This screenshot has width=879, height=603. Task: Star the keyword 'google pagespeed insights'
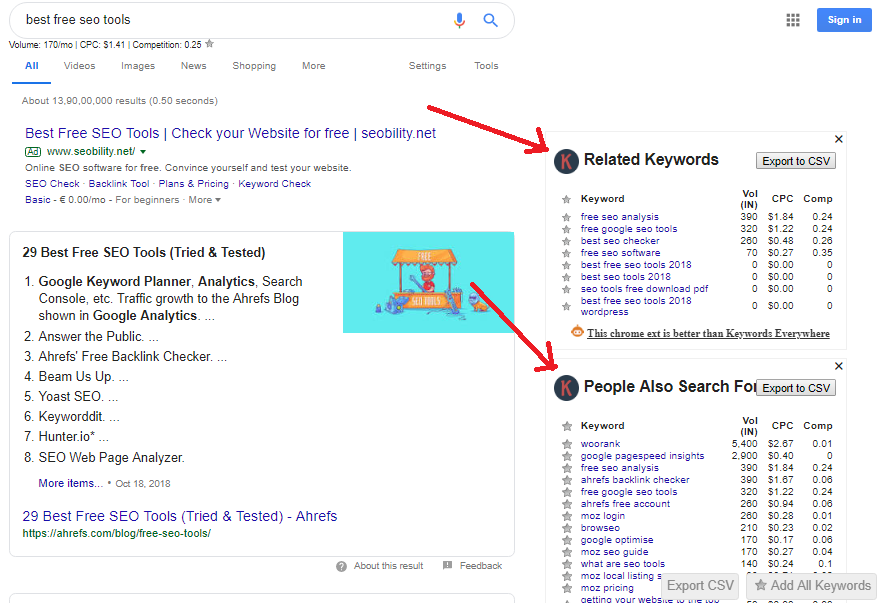tap(567, 456)
